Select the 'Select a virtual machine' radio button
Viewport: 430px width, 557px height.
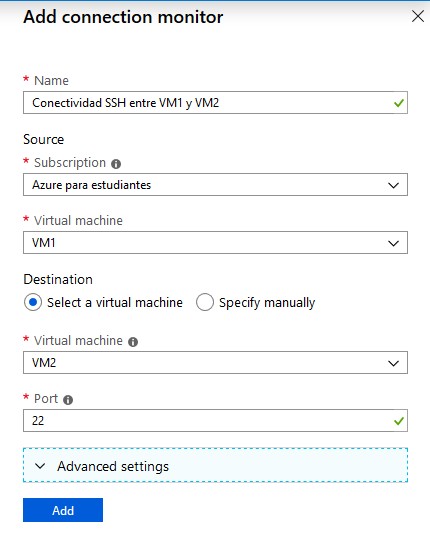point(33,302)
